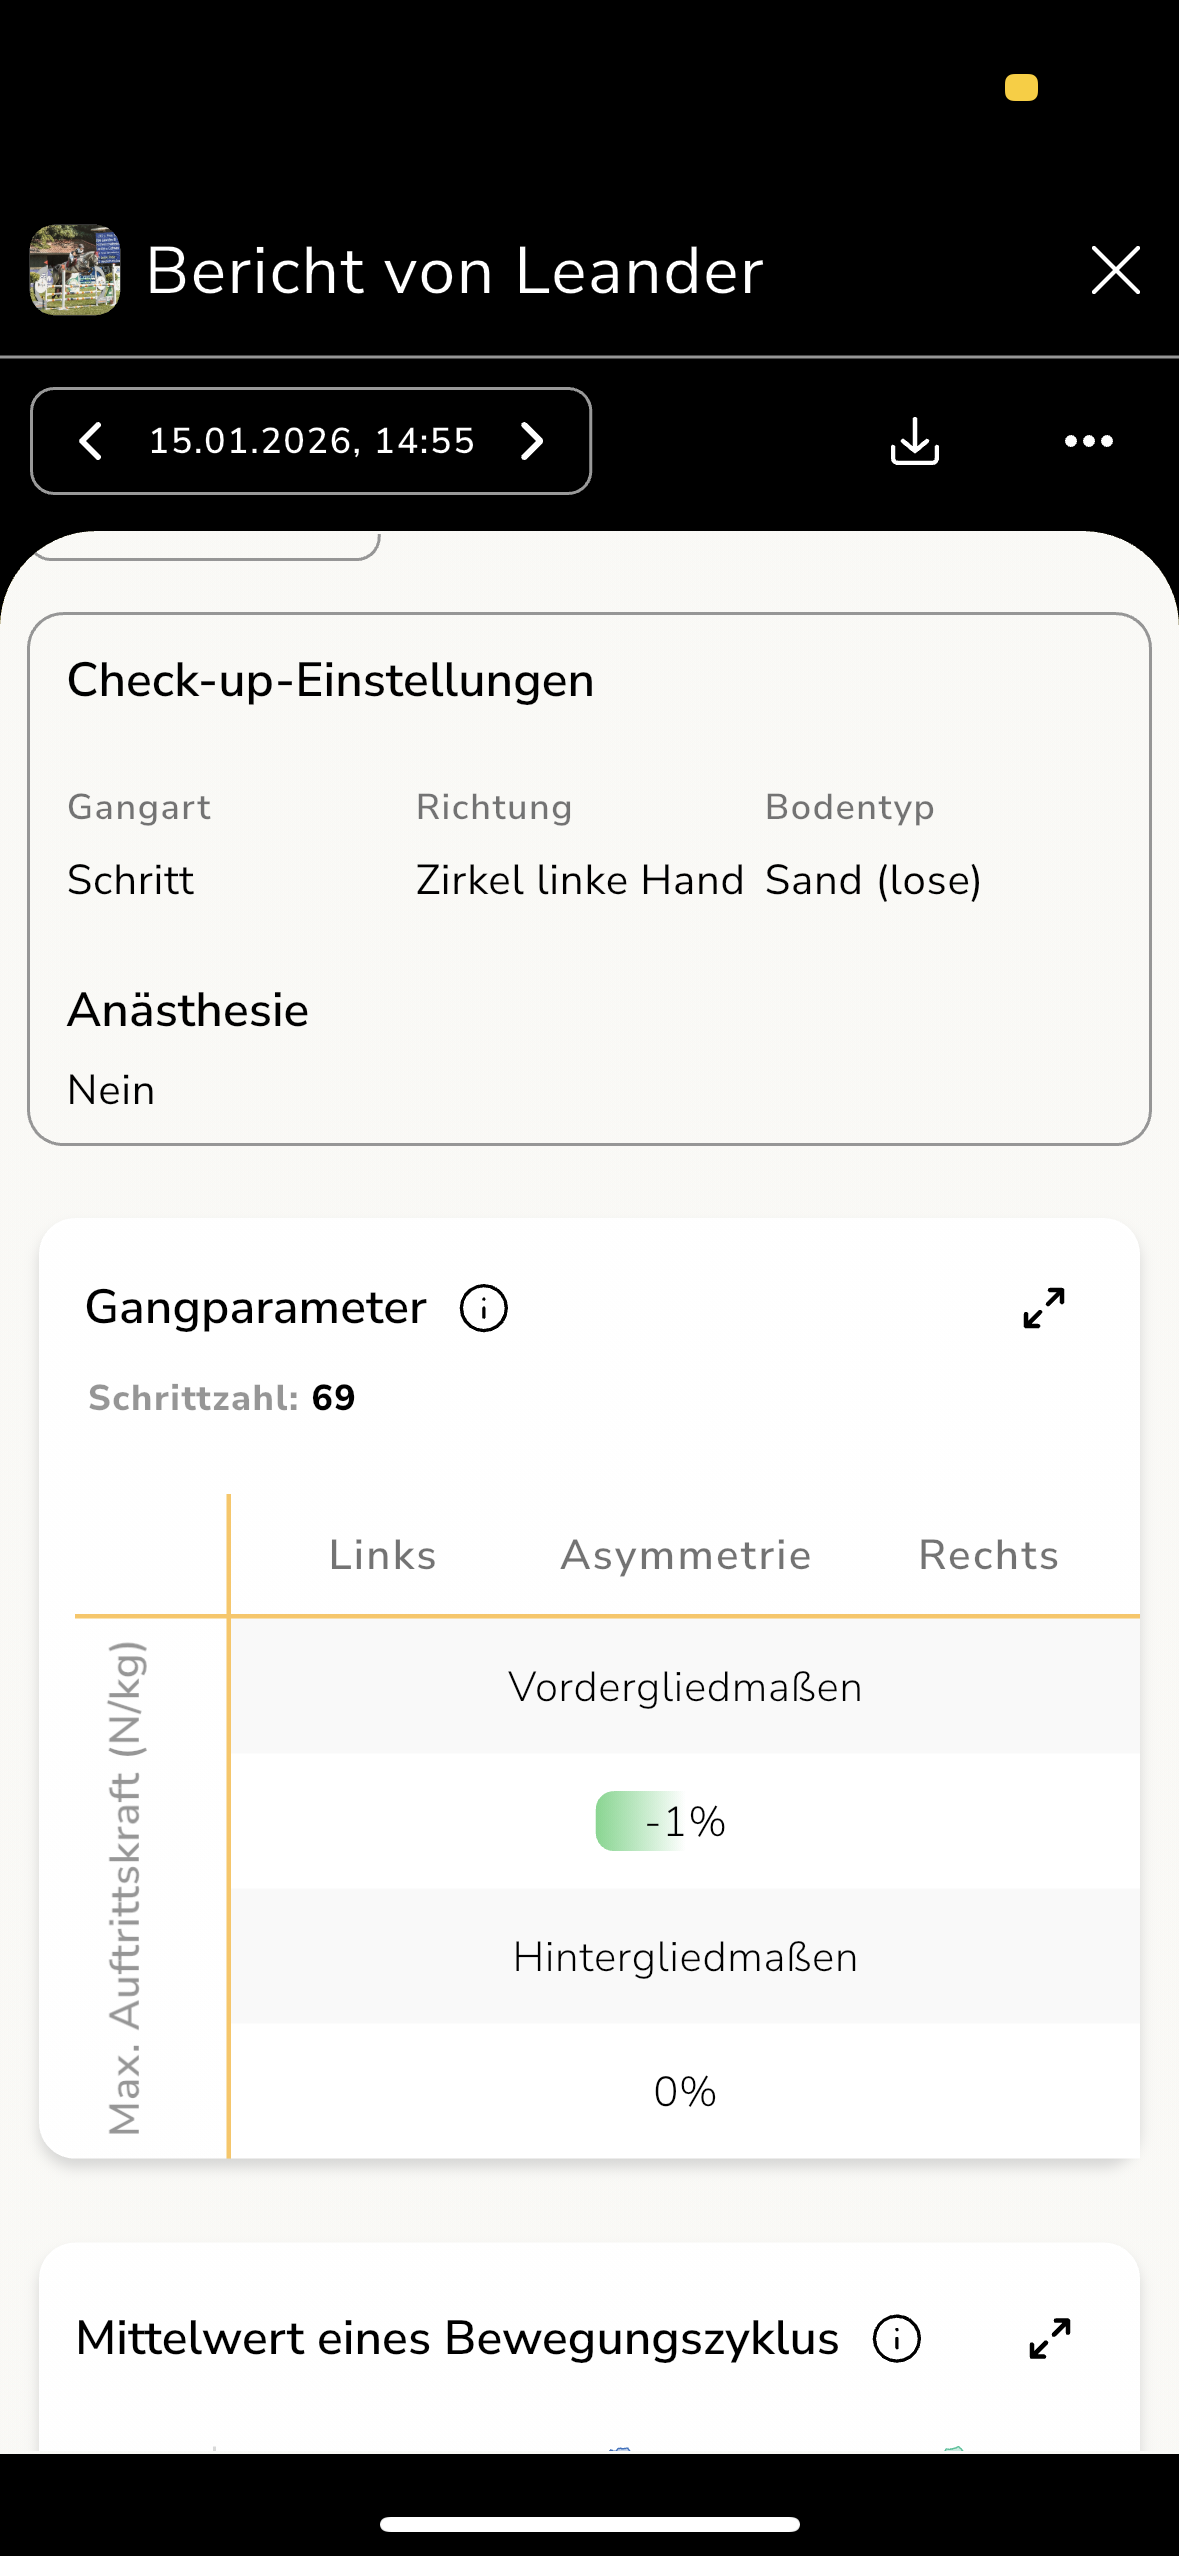Select the Links column header
This screenshot has height=2556, width=1179.
383,1555
